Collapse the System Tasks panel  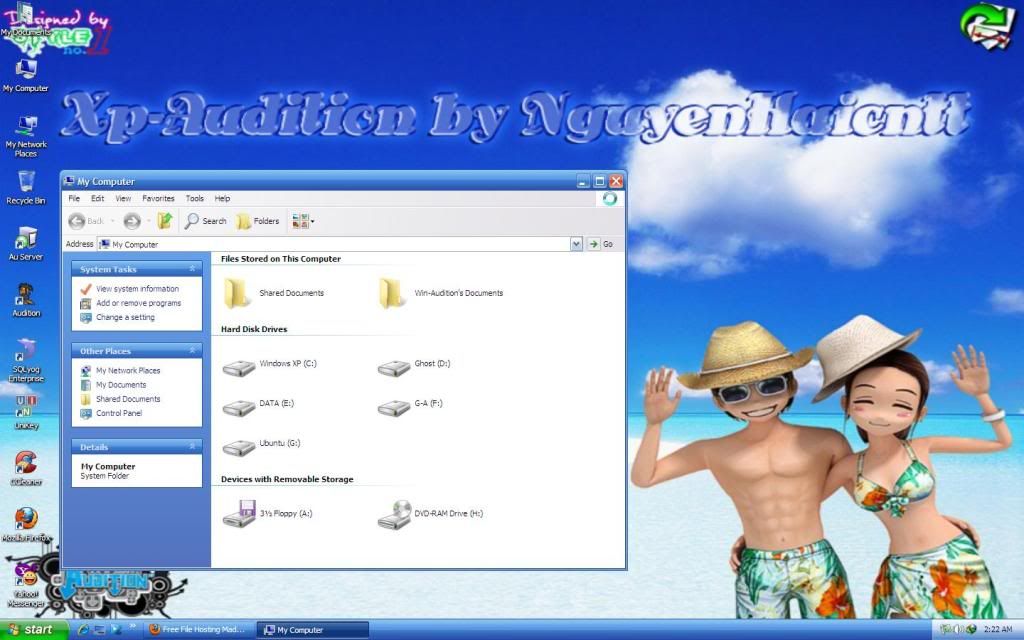tap(192, 268)
